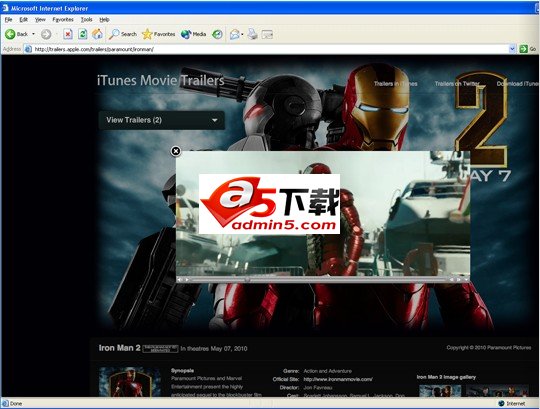
Task: Open the Favorites star button
Action: tap(158, 34)
